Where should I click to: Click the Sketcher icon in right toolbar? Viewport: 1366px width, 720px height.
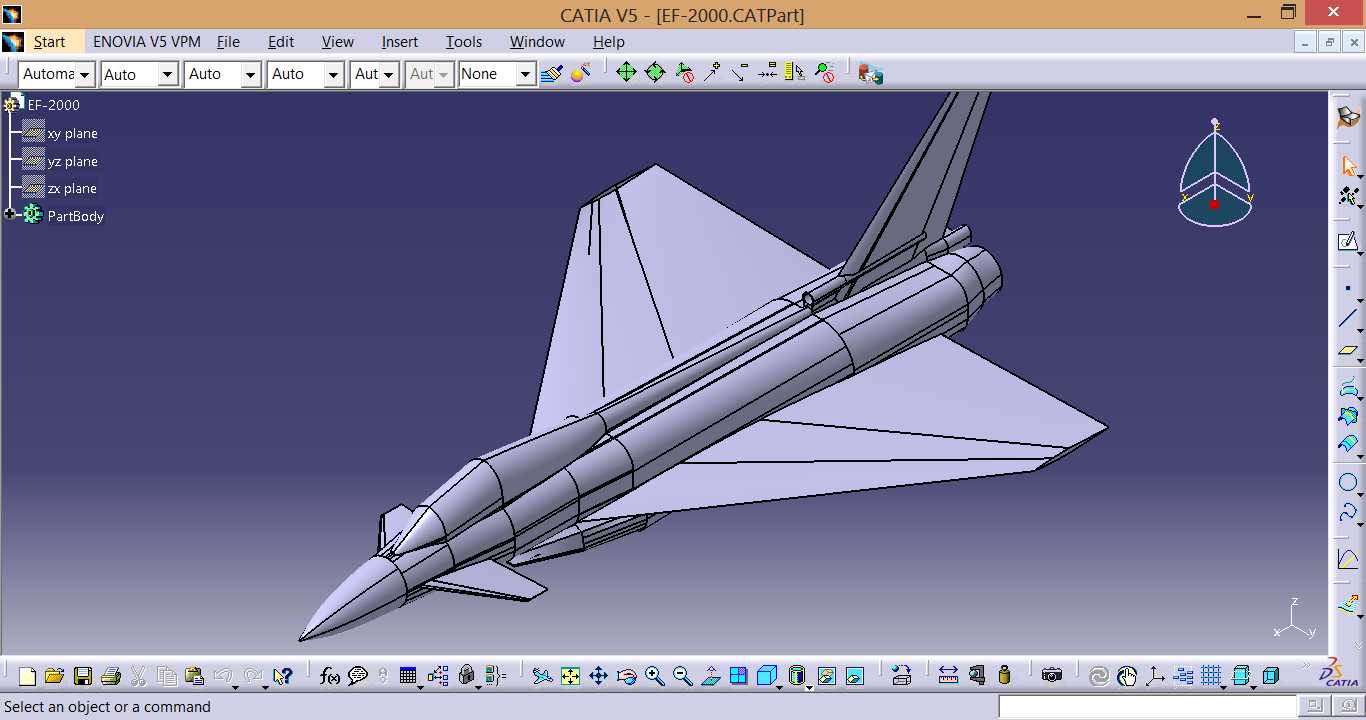(1348, 241)
